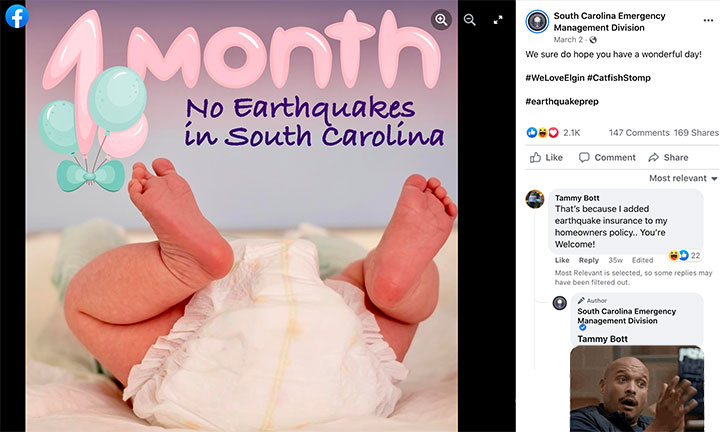Open the post's three-dot options menu
Screen dimensions: 720x432
coord(710,20)
